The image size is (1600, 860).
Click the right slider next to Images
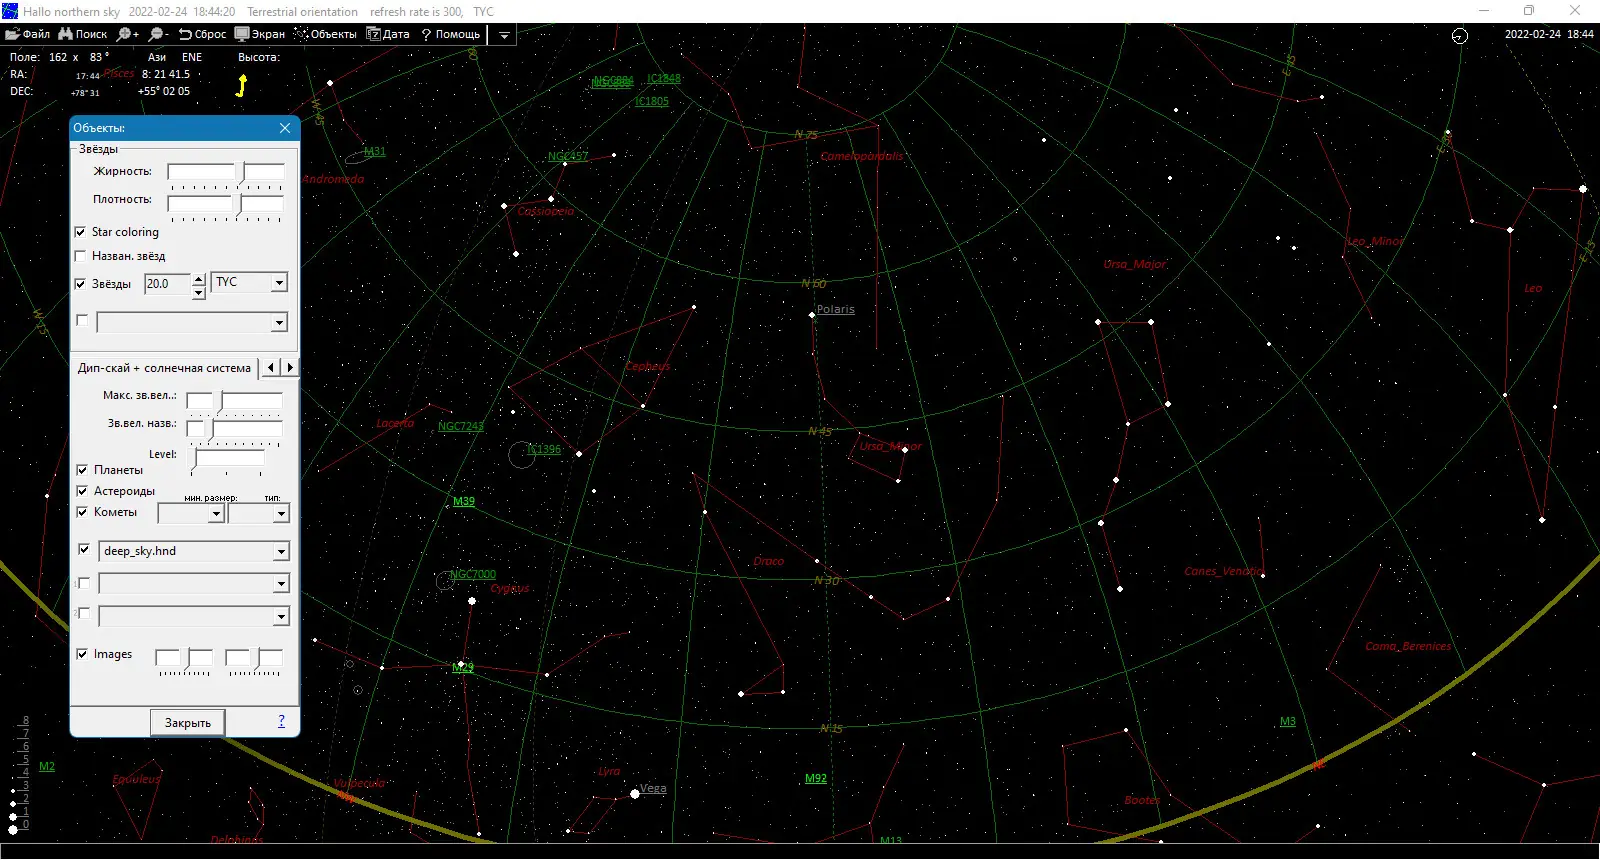pyautogui.click(x=254, y=660)
